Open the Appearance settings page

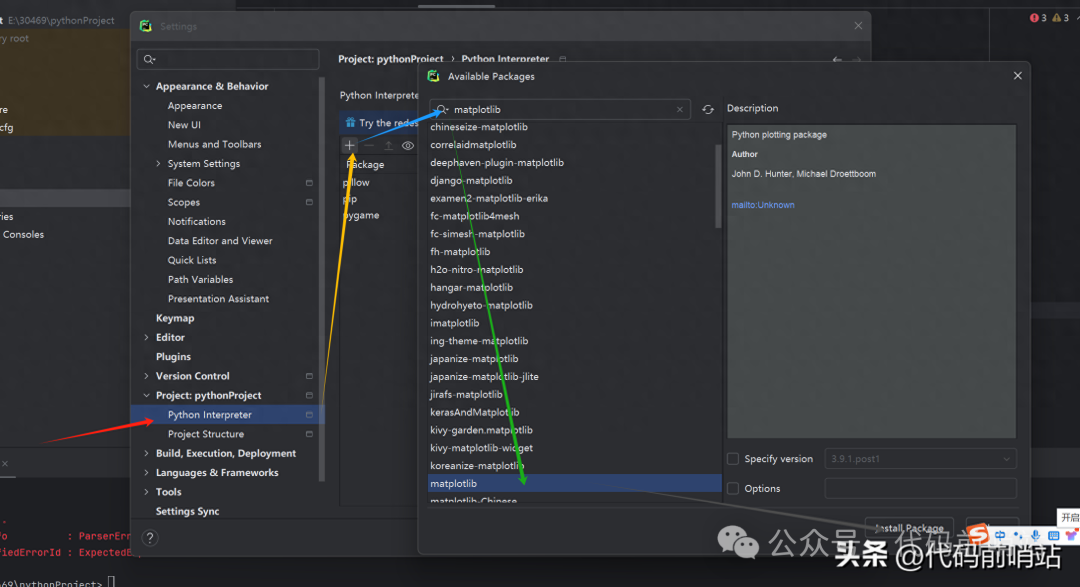(195, 105)
